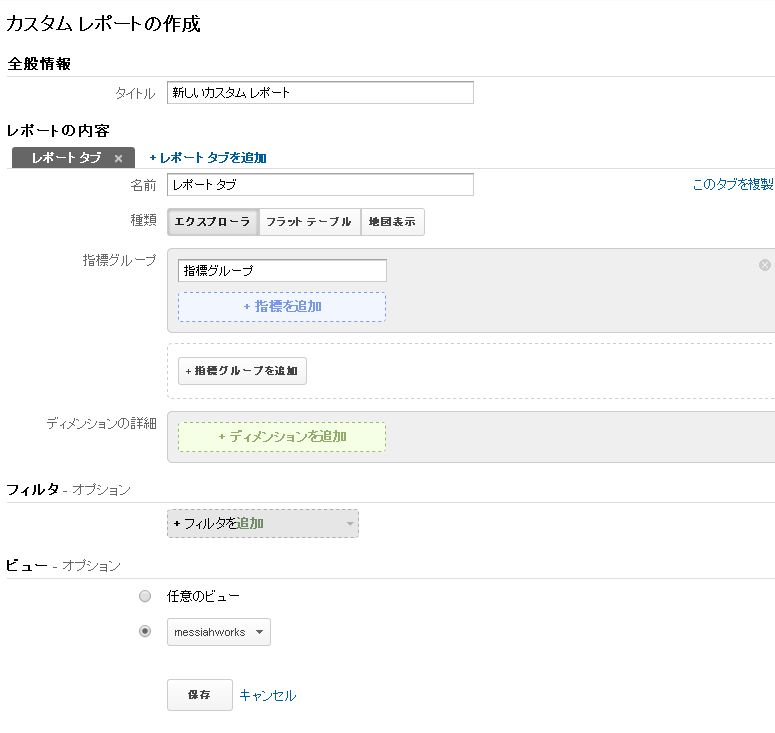The width and height of the screenshot is (775, 733).
Task: Click 指標グループを追加 button
Action: (x=242, y=371)
